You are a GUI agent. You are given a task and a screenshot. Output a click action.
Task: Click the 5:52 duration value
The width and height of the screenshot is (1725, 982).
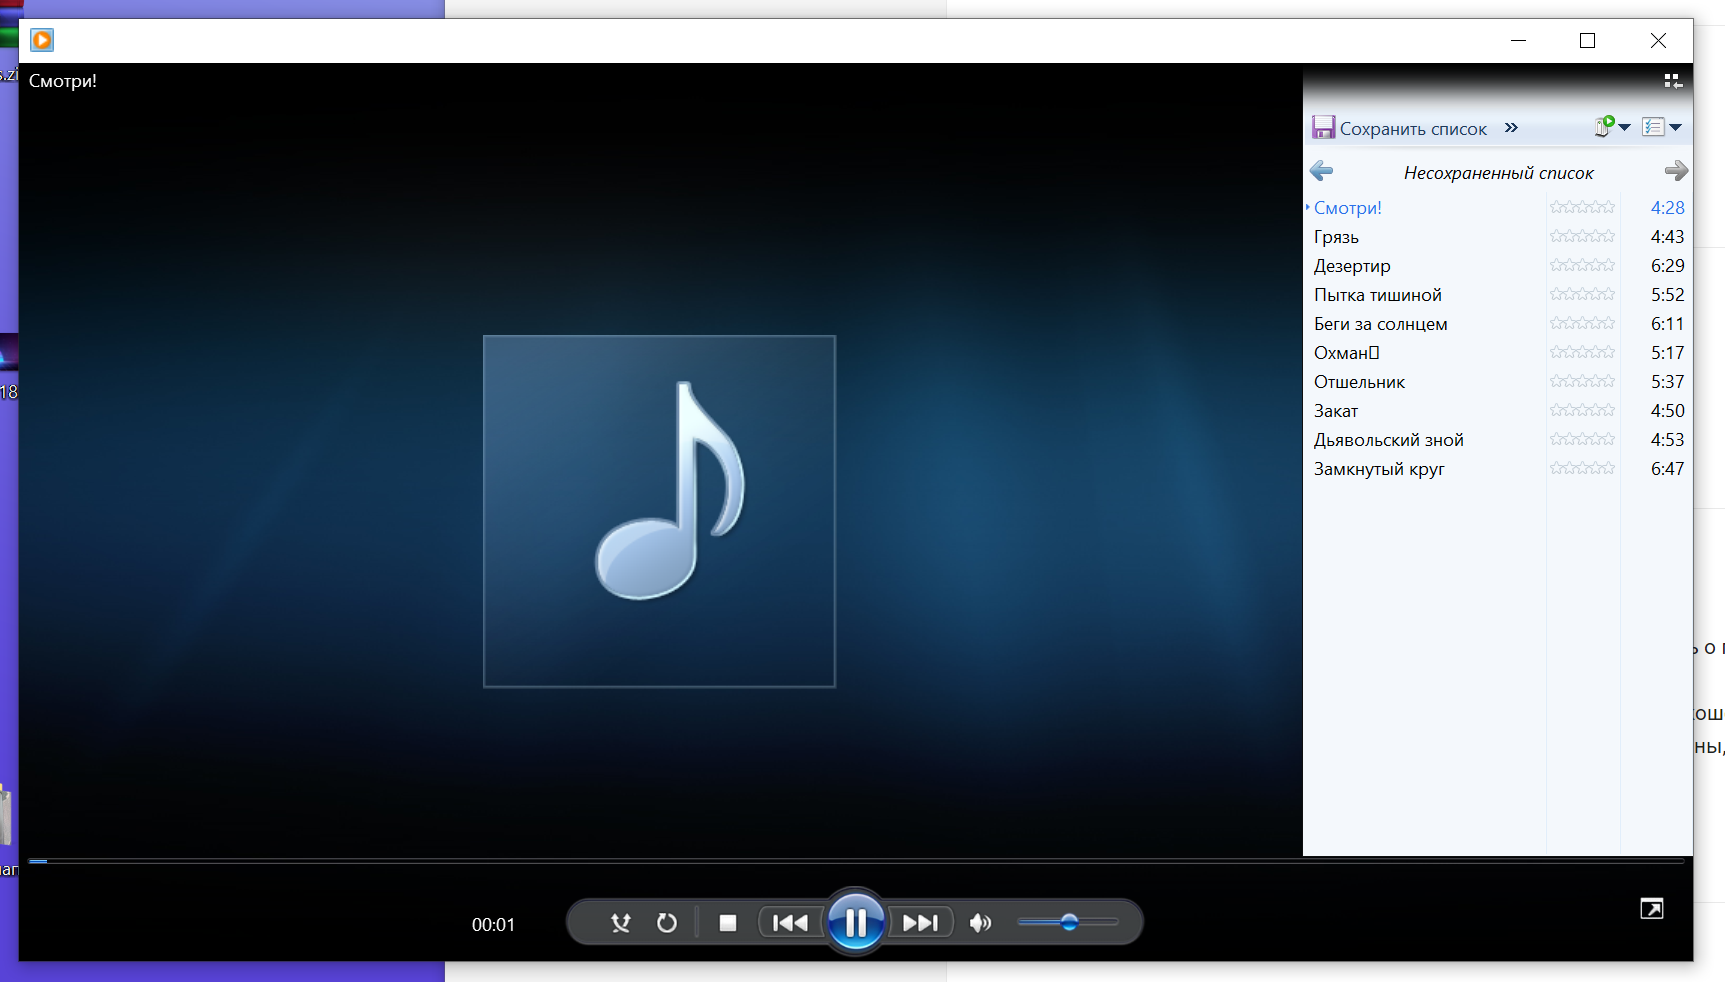tap(1667, 295)
